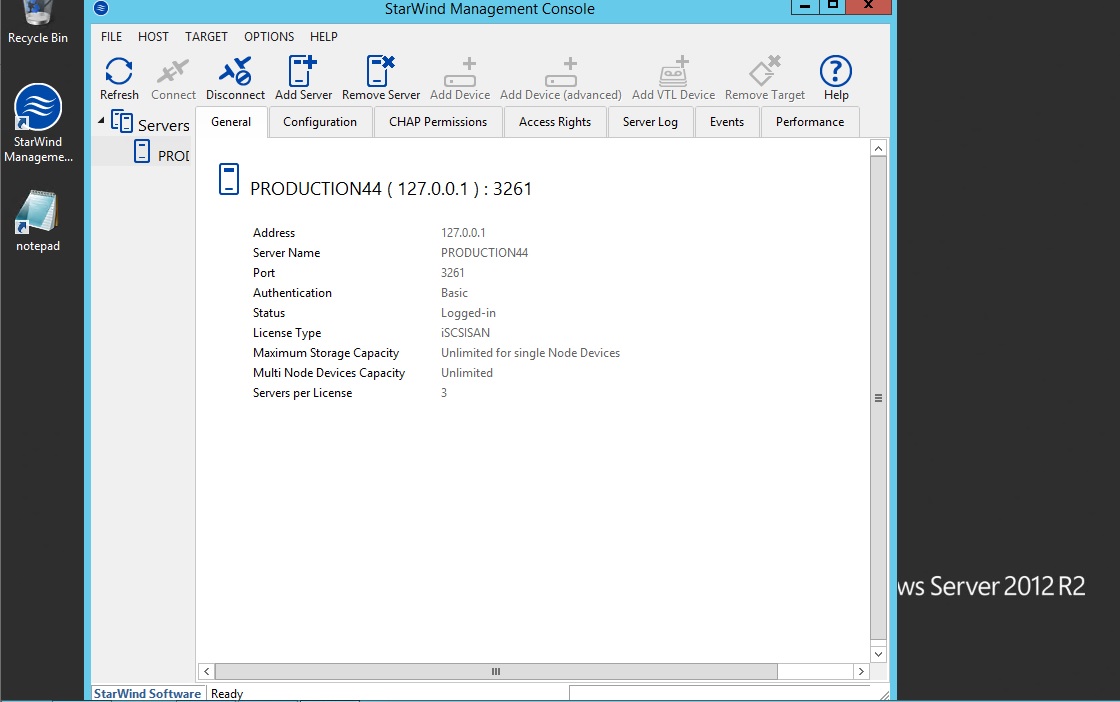Switch to the General tab
The image size is (1120, 702).
pyautogui.click(x=231, y=122)
